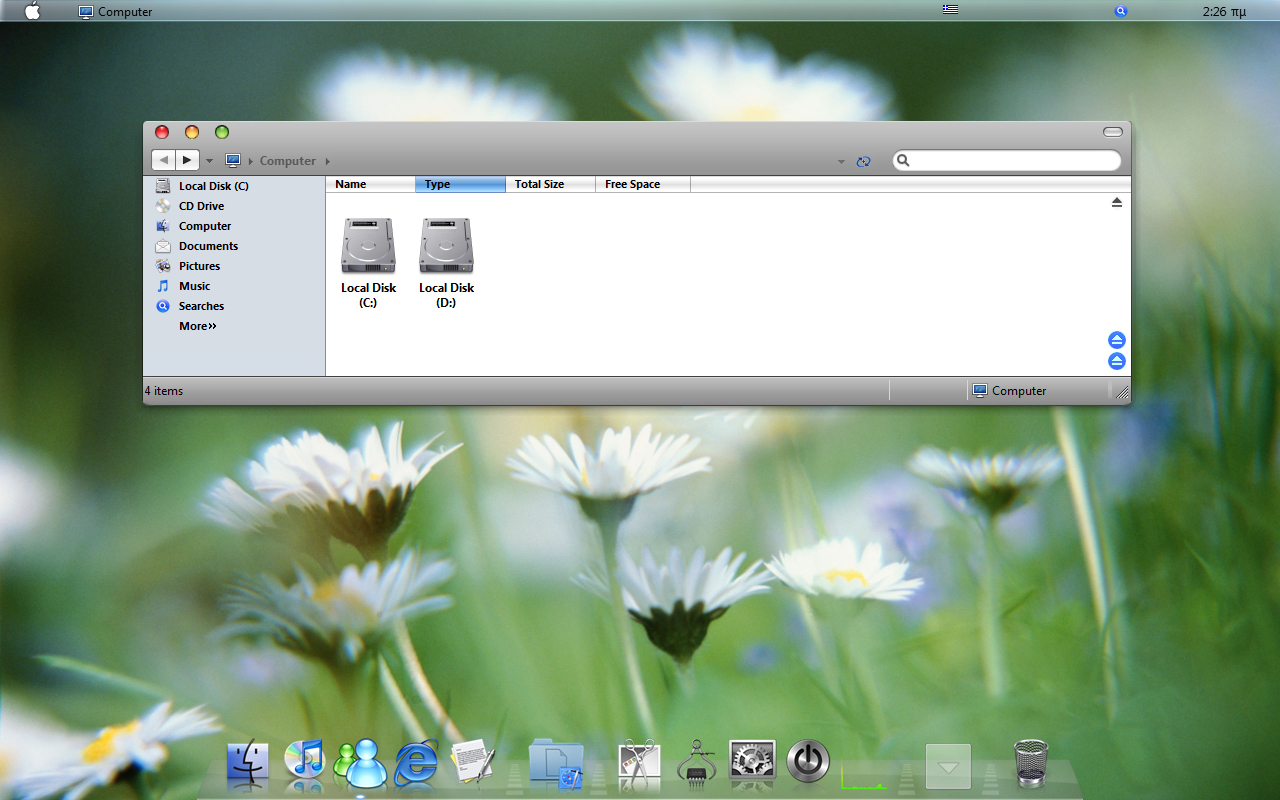Sort by the Free Space column header
Image resolution: width=1280 pixels, height=800 pixels.
click(x=642, y=184)
